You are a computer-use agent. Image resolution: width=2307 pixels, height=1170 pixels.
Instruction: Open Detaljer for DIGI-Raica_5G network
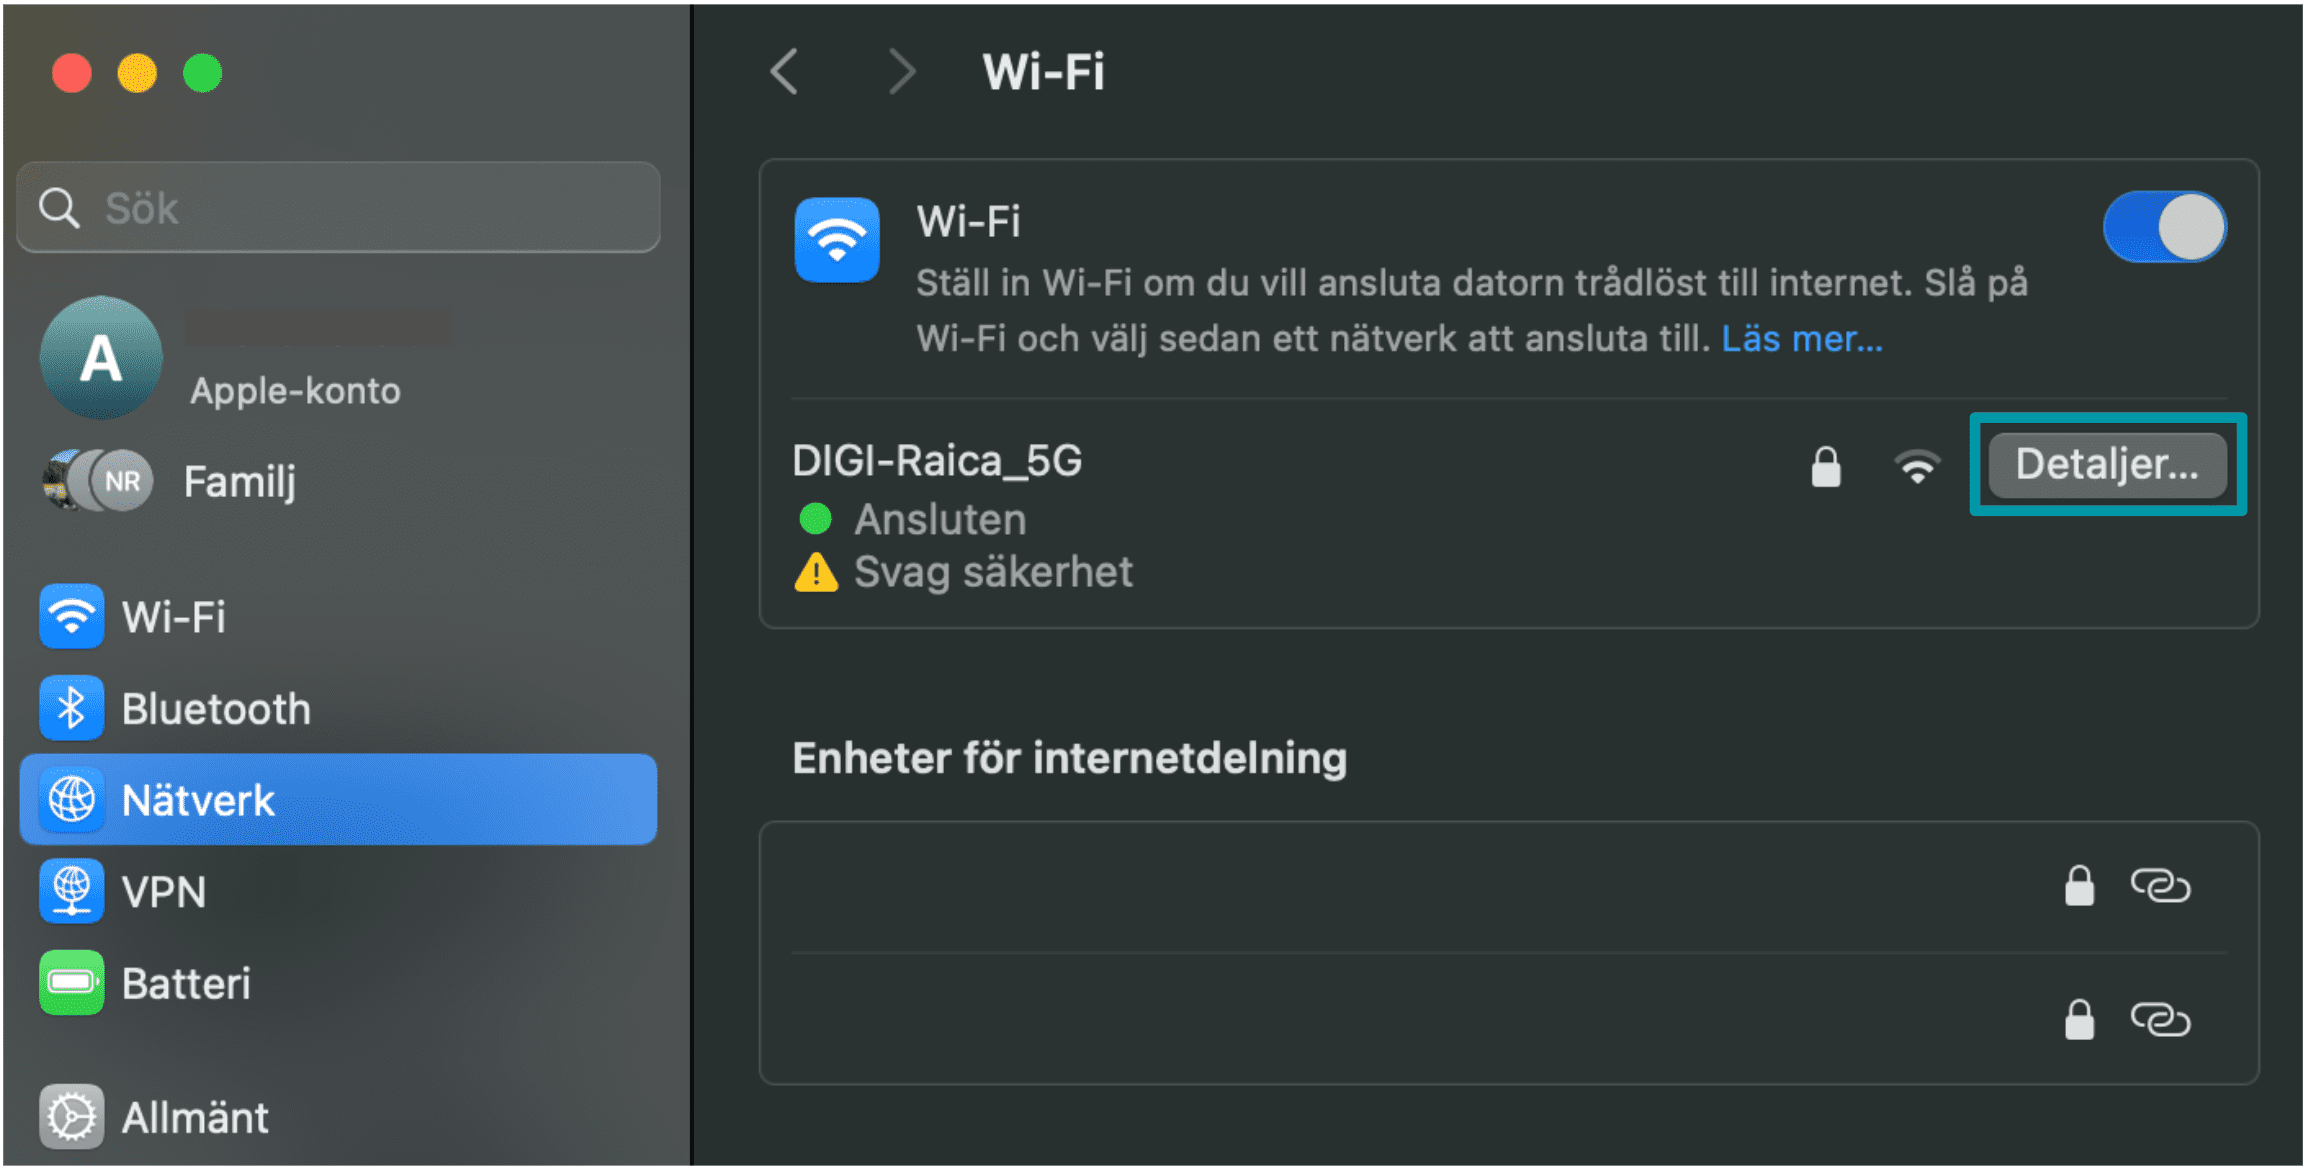2107,464
